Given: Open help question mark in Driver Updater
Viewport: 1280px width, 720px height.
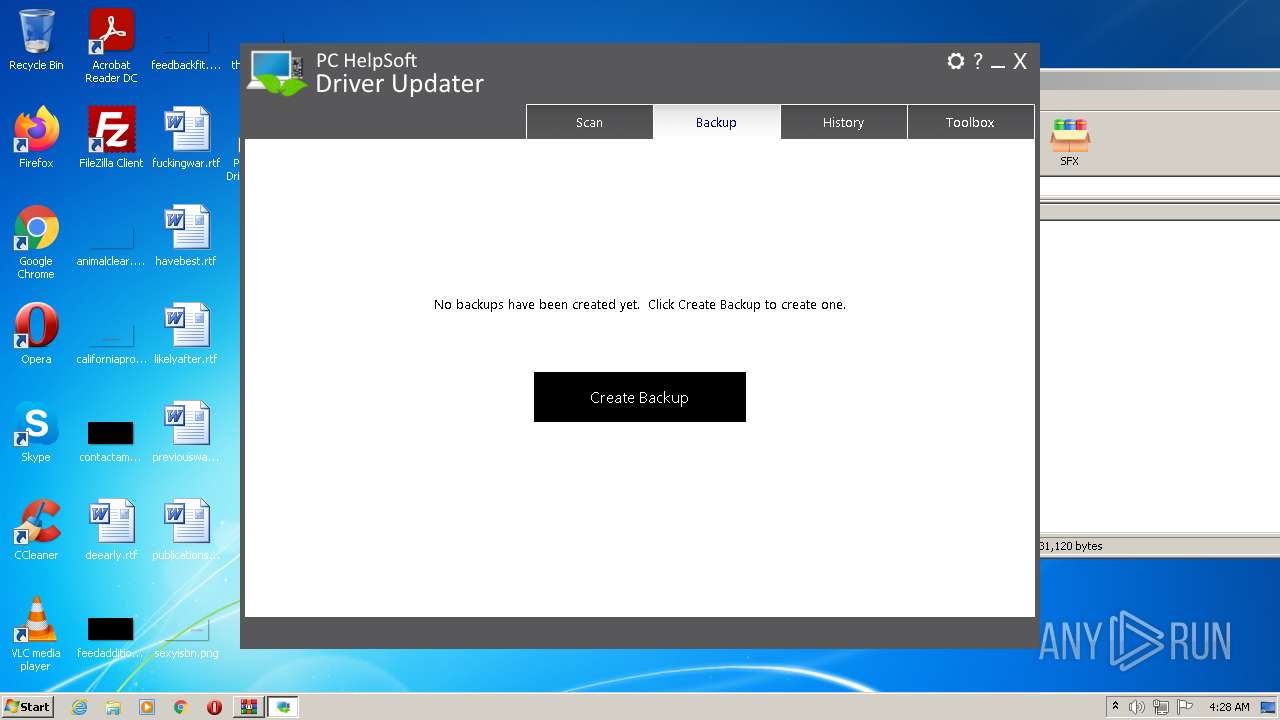Looking at the screenshot, I should click(x=978, y=61).
